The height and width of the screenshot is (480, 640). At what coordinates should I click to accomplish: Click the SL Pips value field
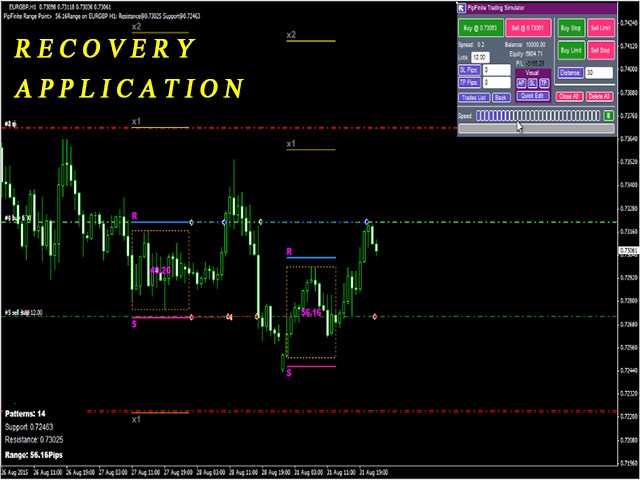point(496,70)
